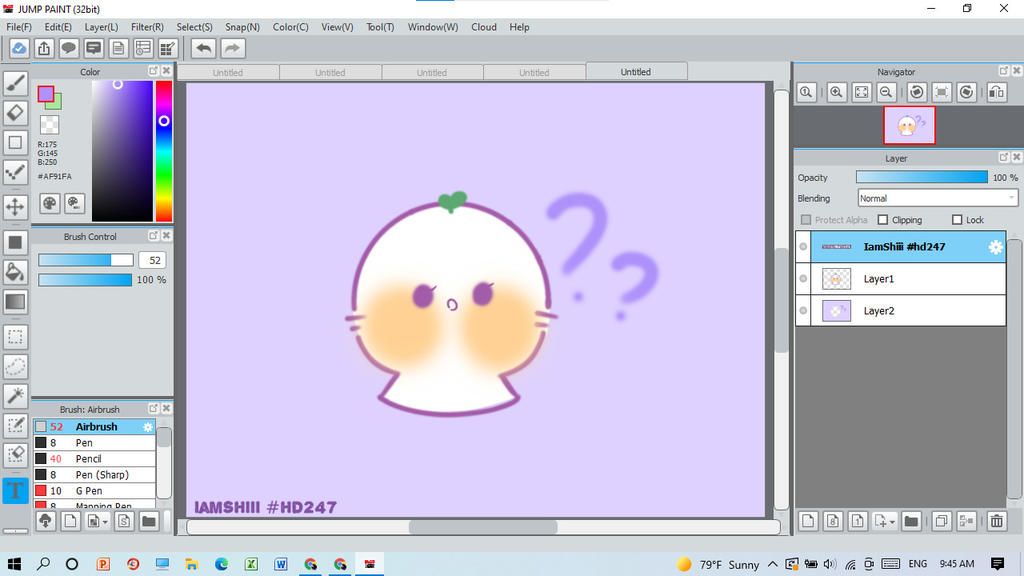Screen dimensions: 1024x576
Task: Add a brush folder in Brush panel
Action: pos(149,520)
